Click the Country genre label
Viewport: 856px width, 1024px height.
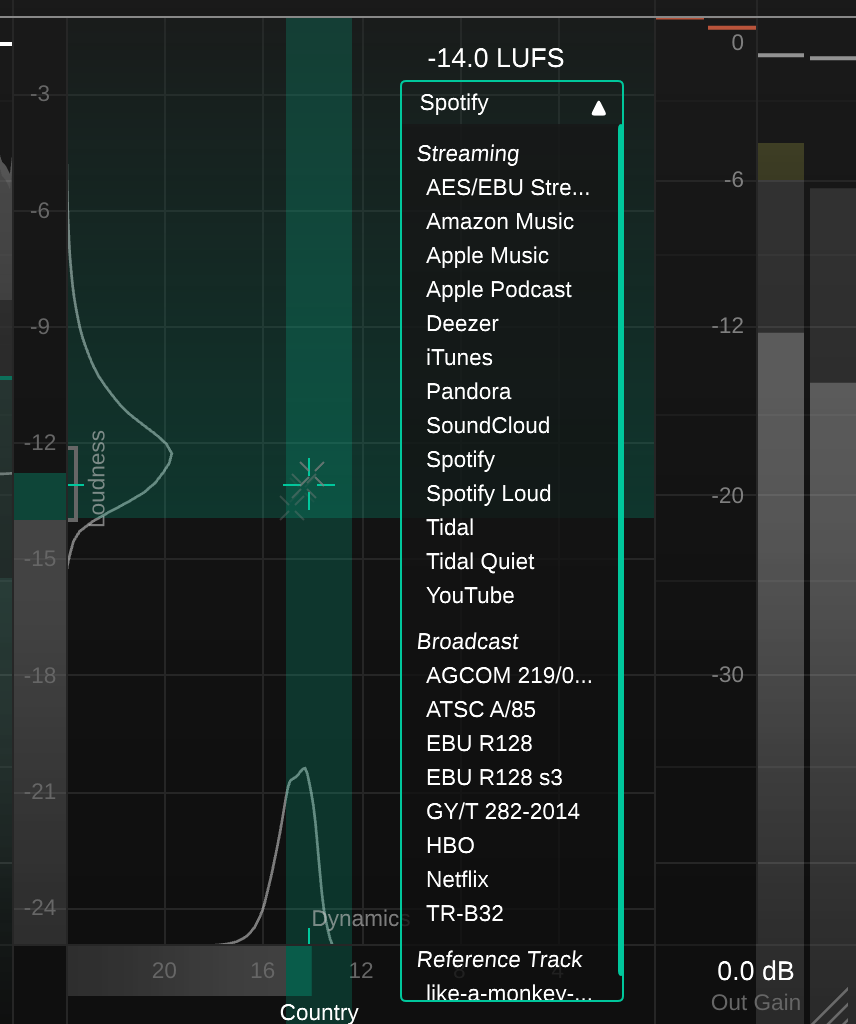coord(319,1012)
